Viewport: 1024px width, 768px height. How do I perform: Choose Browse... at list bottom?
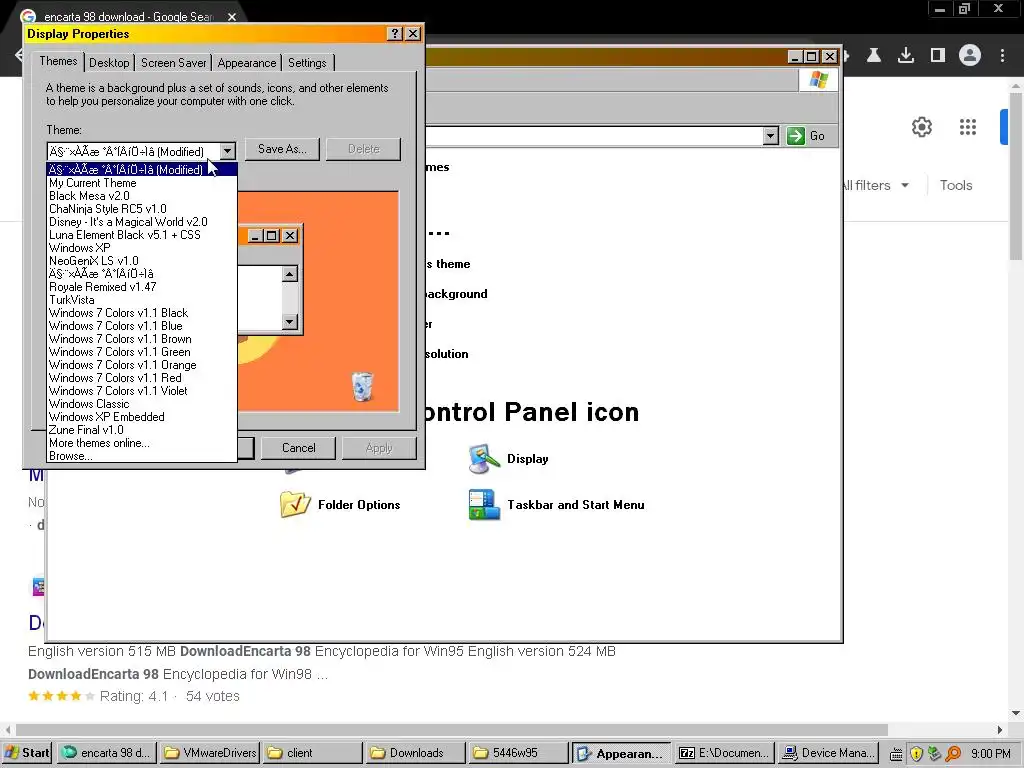click(x=142, y=456)
